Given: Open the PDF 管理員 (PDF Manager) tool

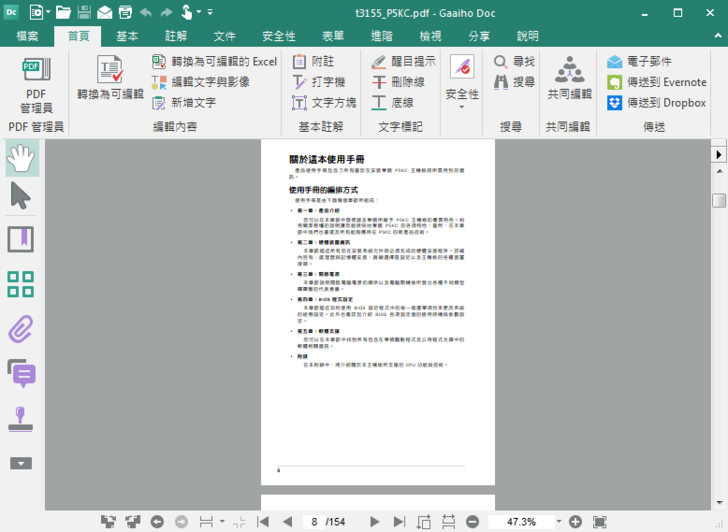Looking at the screenshot, I should click(x=36, y=84).
